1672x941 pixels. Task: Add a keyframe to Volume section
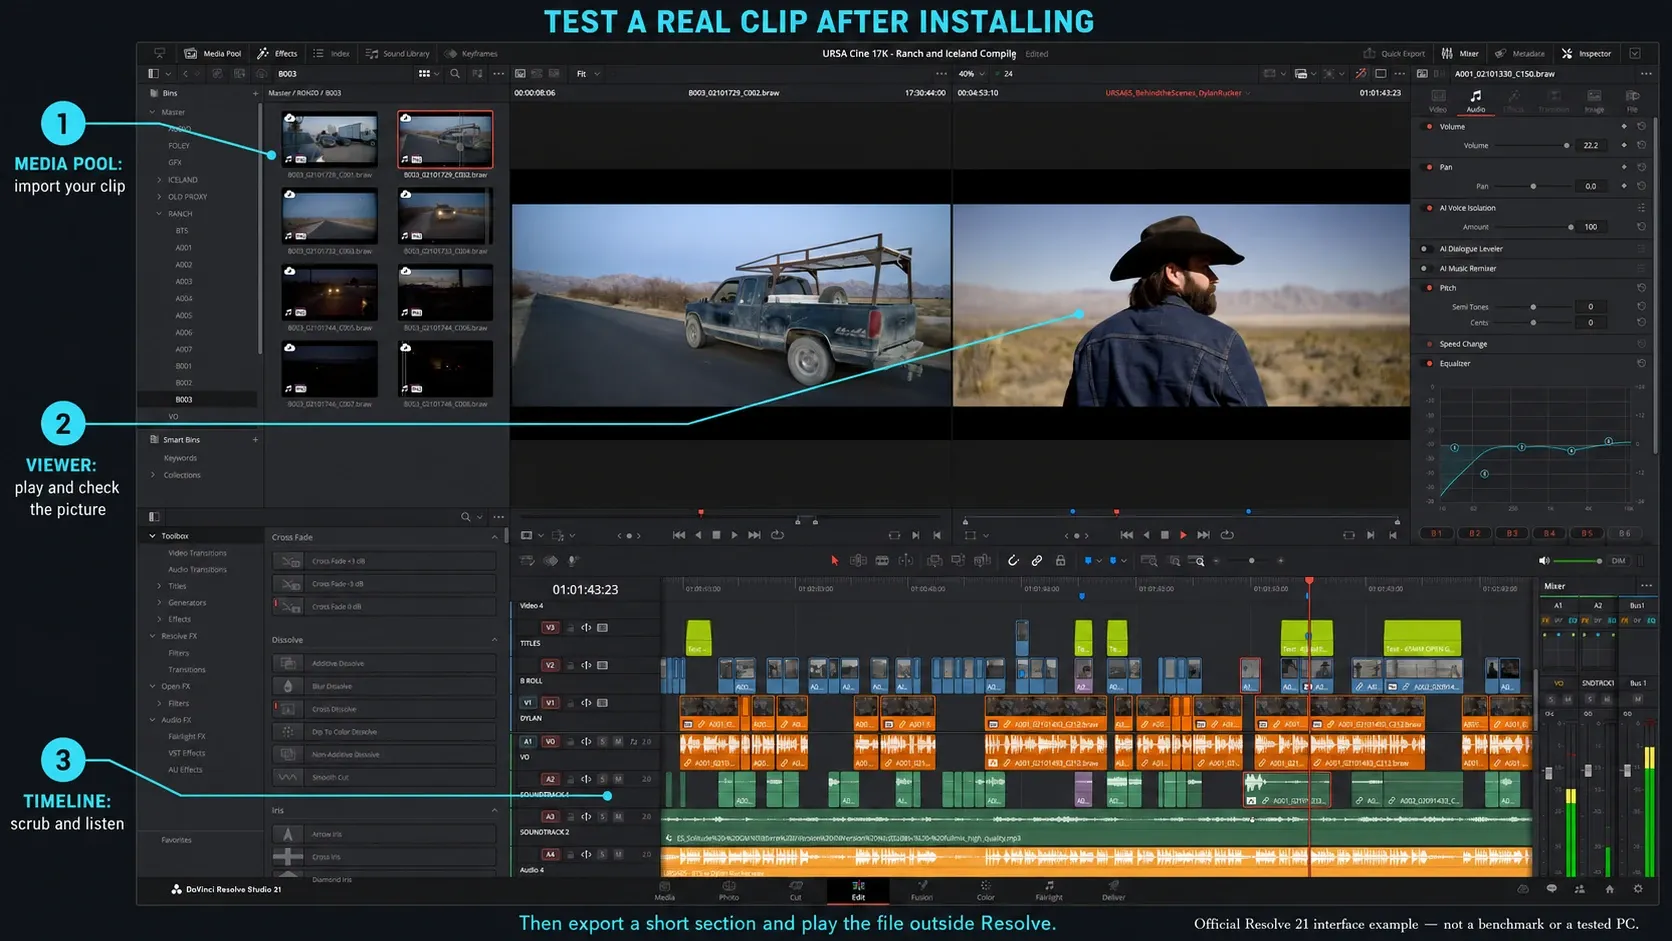point(1623,127)
